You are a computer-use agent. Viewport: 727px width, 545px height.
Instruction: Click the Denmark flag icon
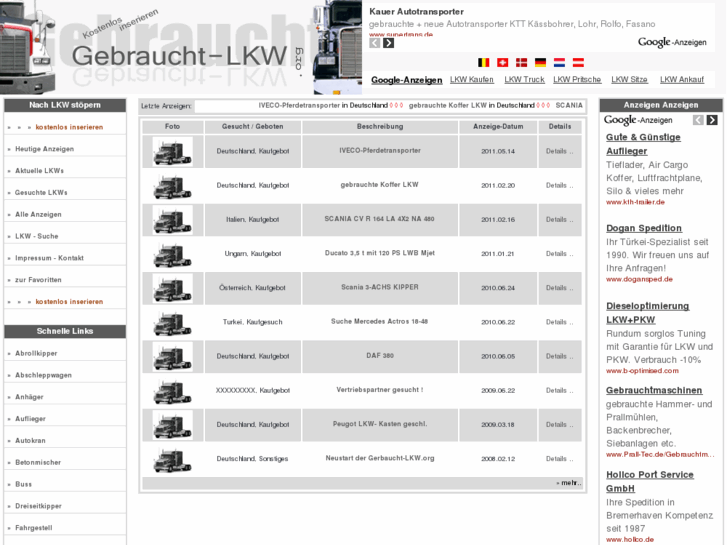click(x=522, y=62)
